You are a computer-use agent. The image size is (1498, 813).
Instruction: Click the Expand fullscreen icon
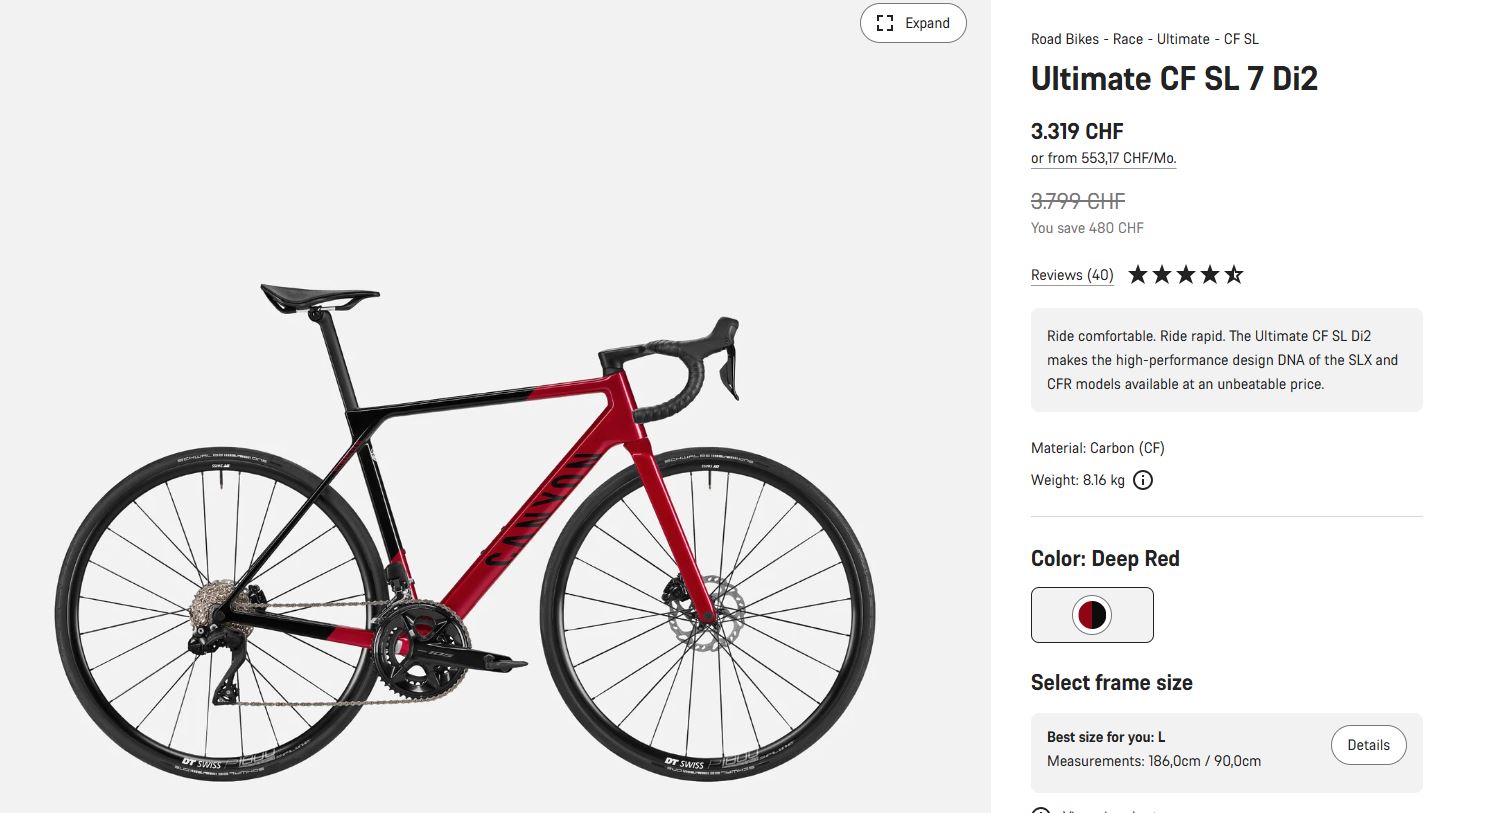(x=885, y=23)
